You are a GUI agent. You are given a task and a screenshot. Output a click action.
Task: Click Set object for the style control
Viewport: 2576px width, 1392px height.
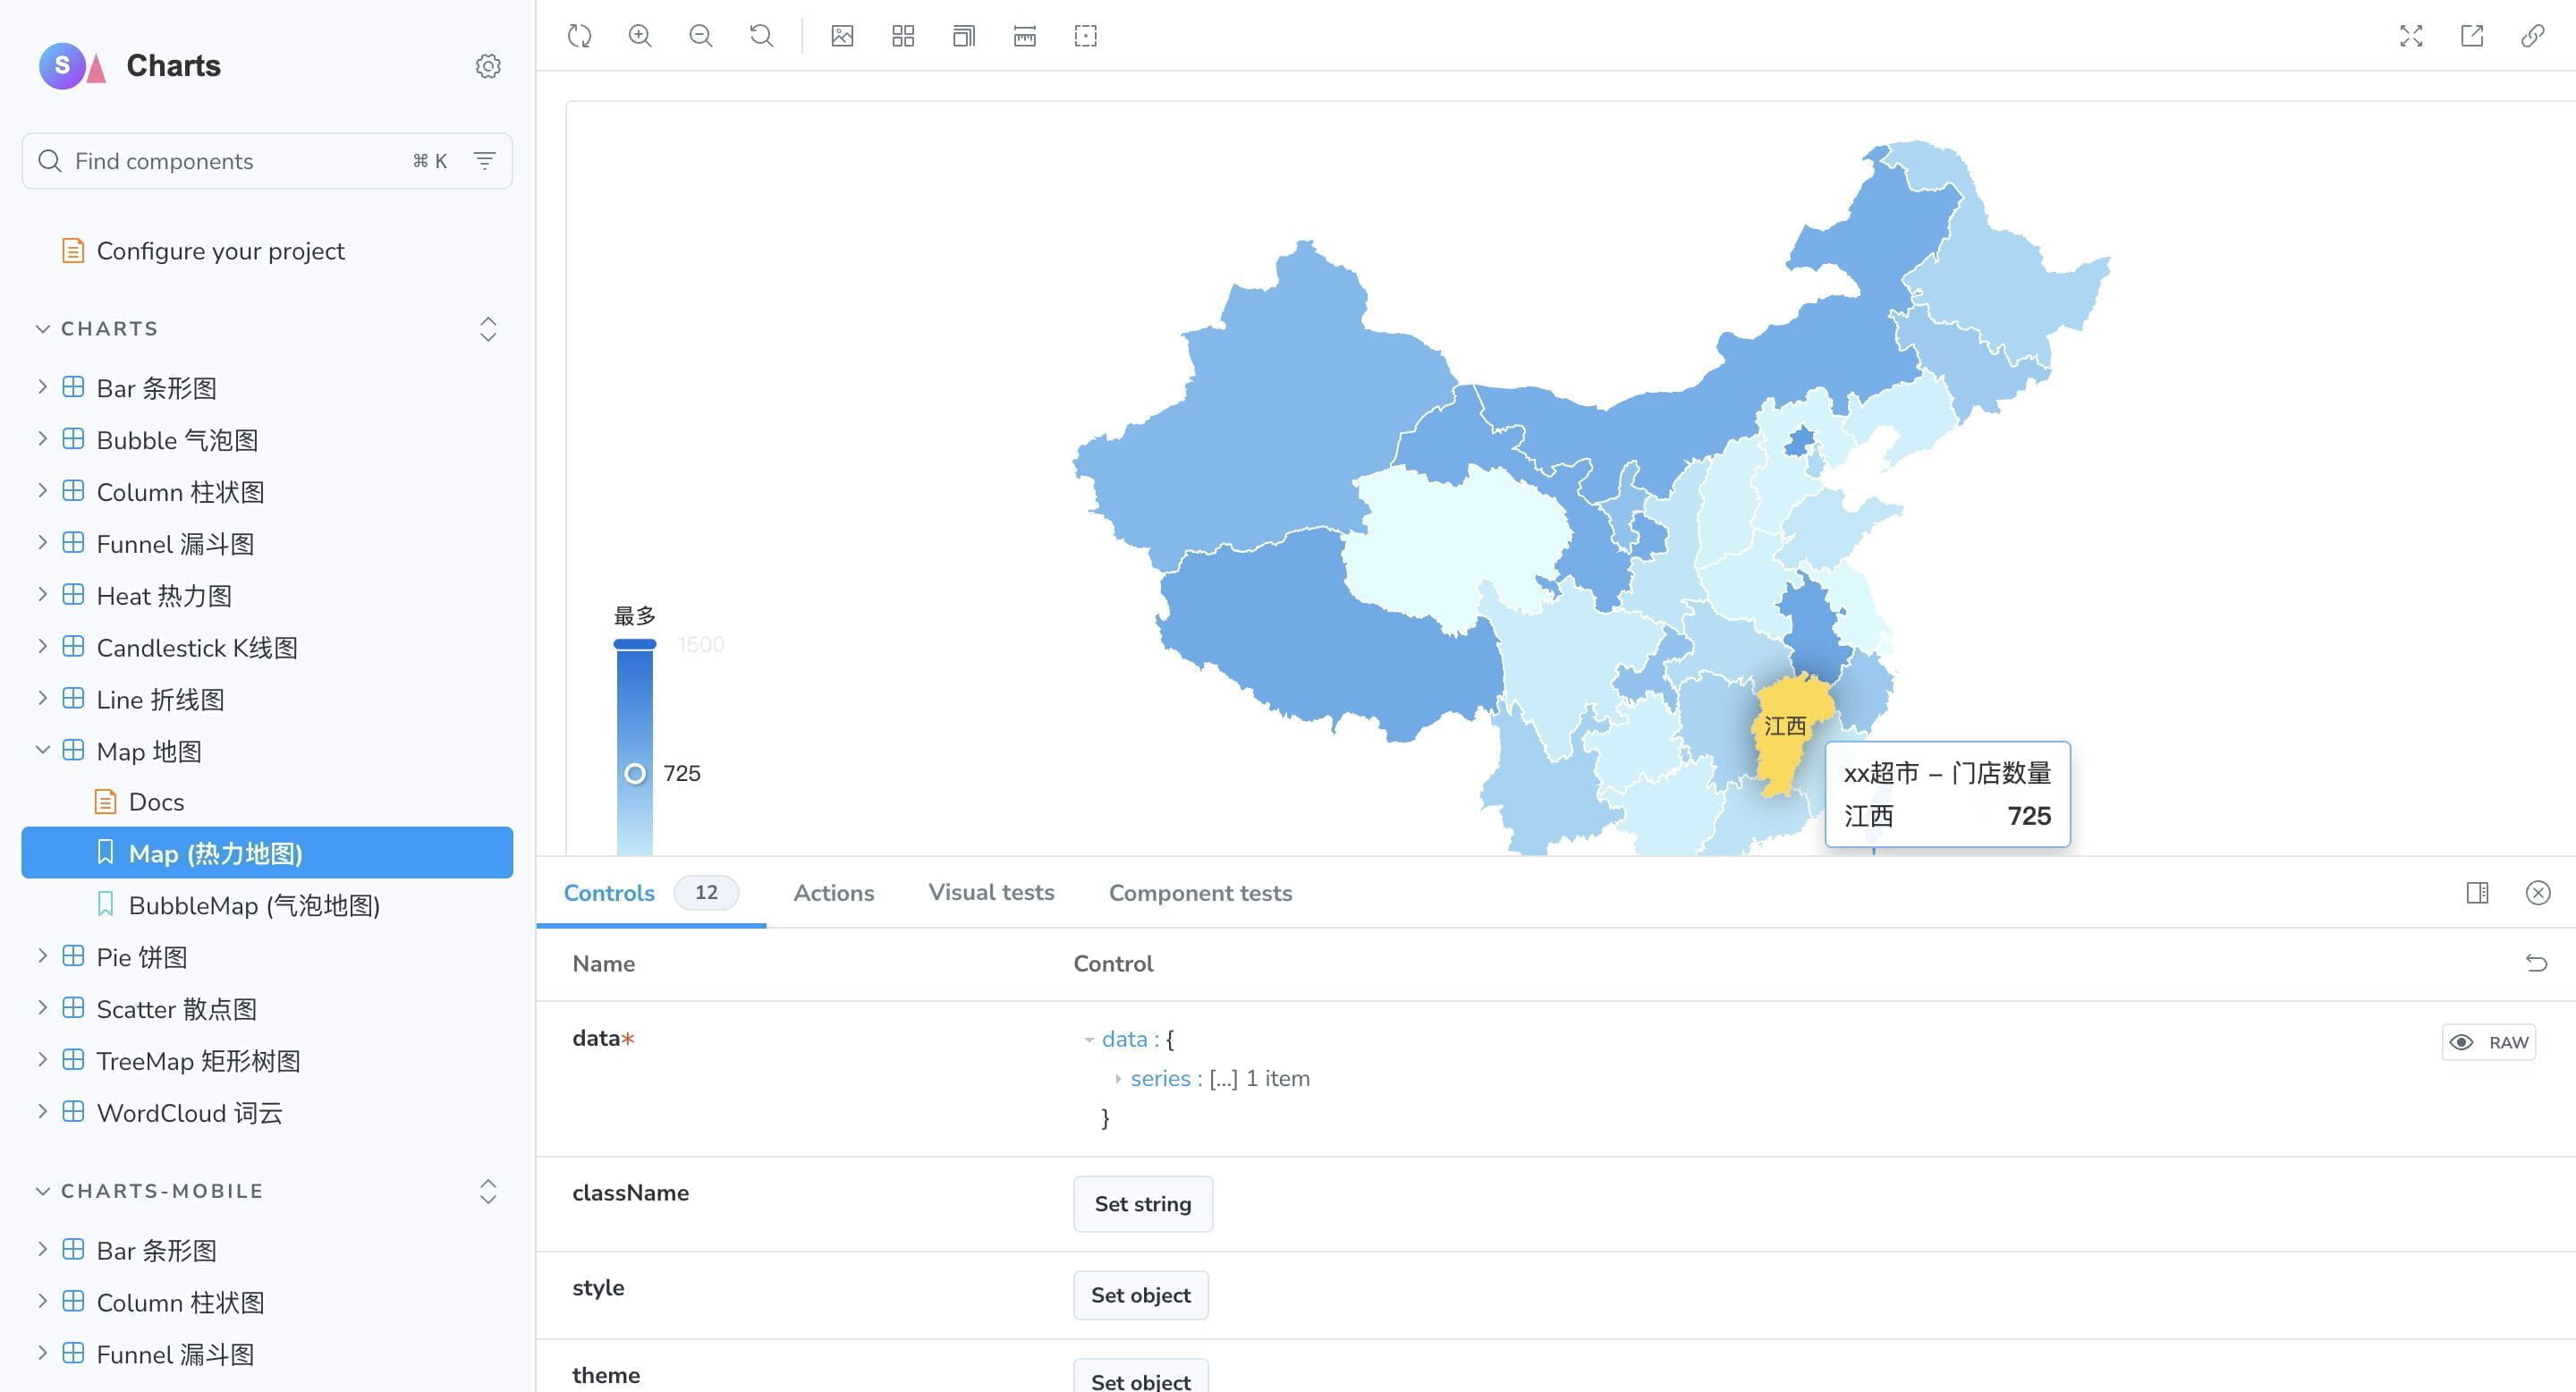point(1140,1294)
